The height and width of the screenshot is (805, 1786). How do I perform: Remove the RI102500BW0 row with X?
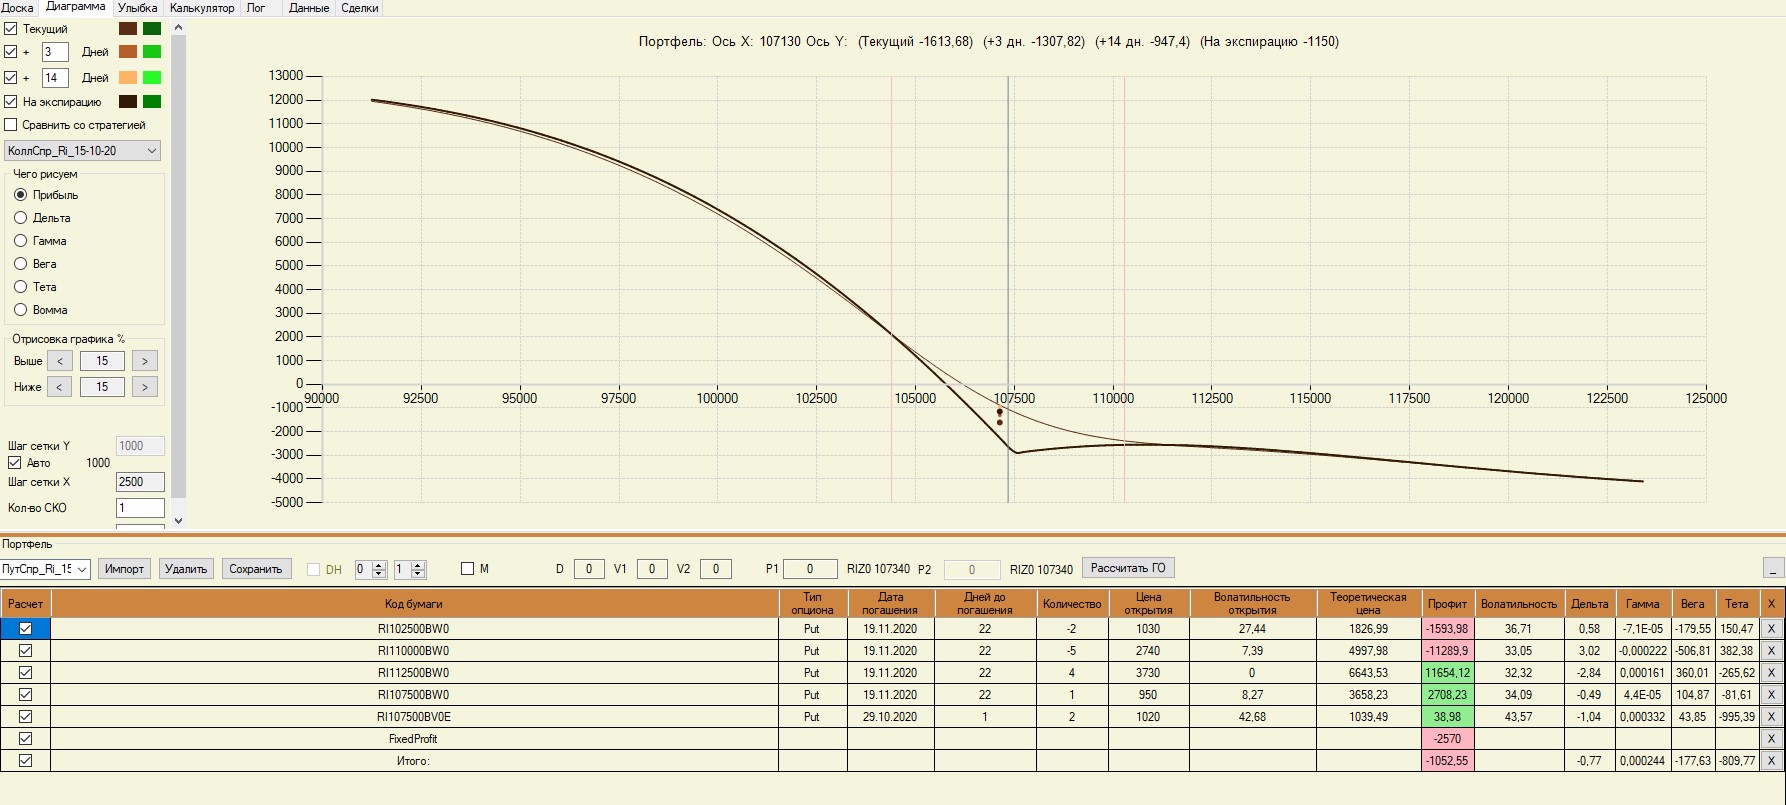tap(1771, 629)
